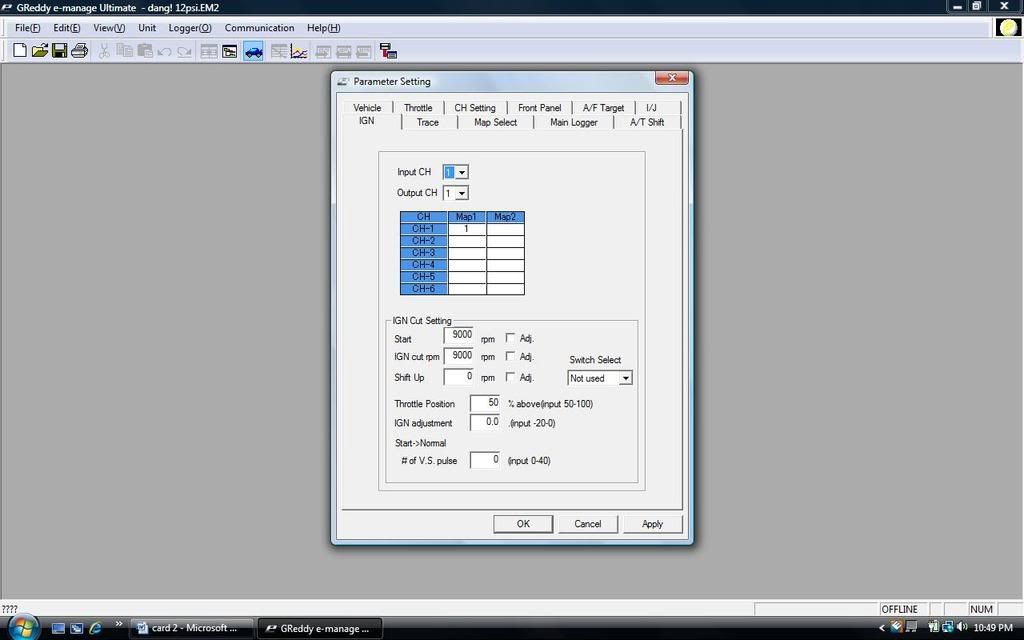Save the map with the floppy disk icon
The width and height of the screenshot is (1024, 640).
59,51
